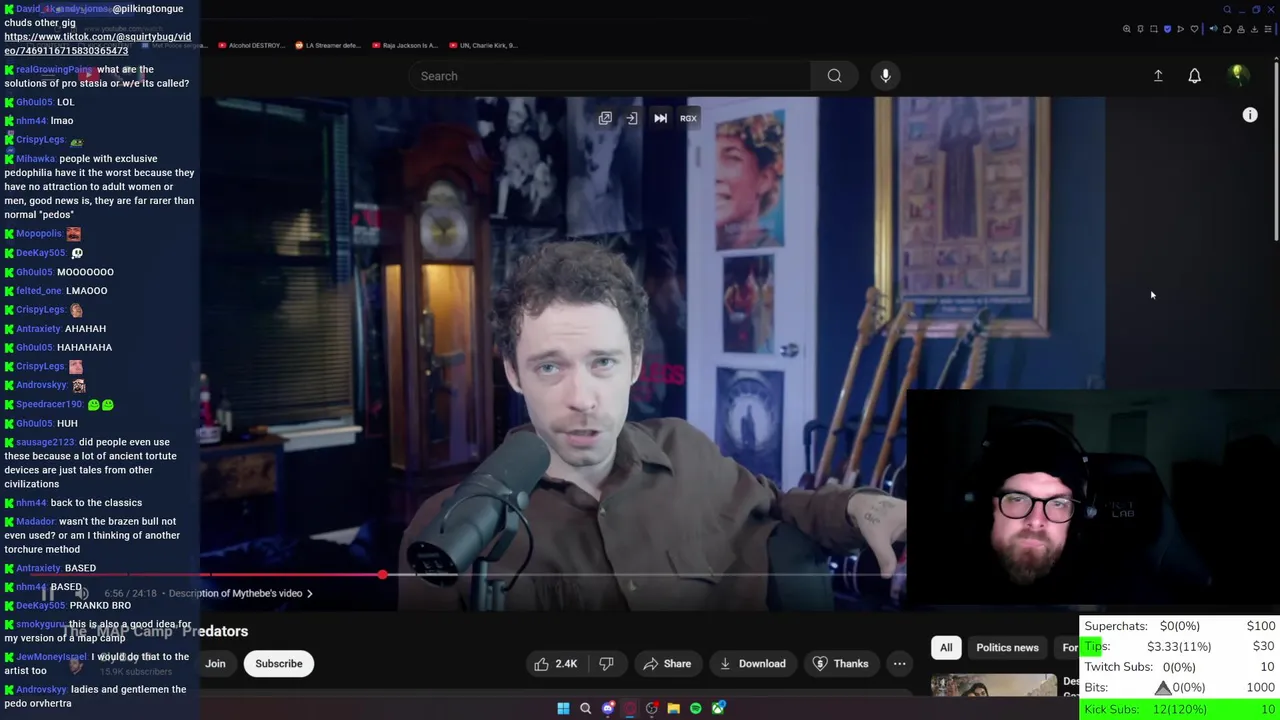Click the Thanks button
Image resolution: width=1280 pixels, height=720 pixels.
841,664
